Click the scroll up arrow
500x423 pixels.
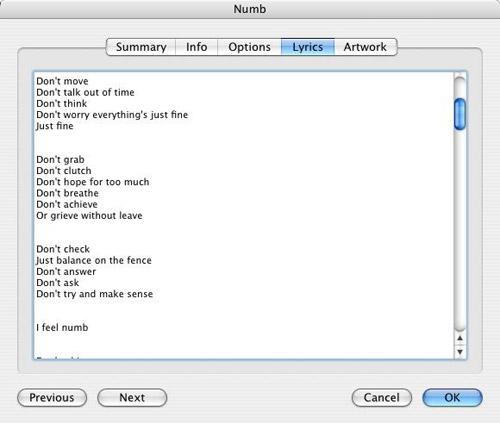pos(460,339)
